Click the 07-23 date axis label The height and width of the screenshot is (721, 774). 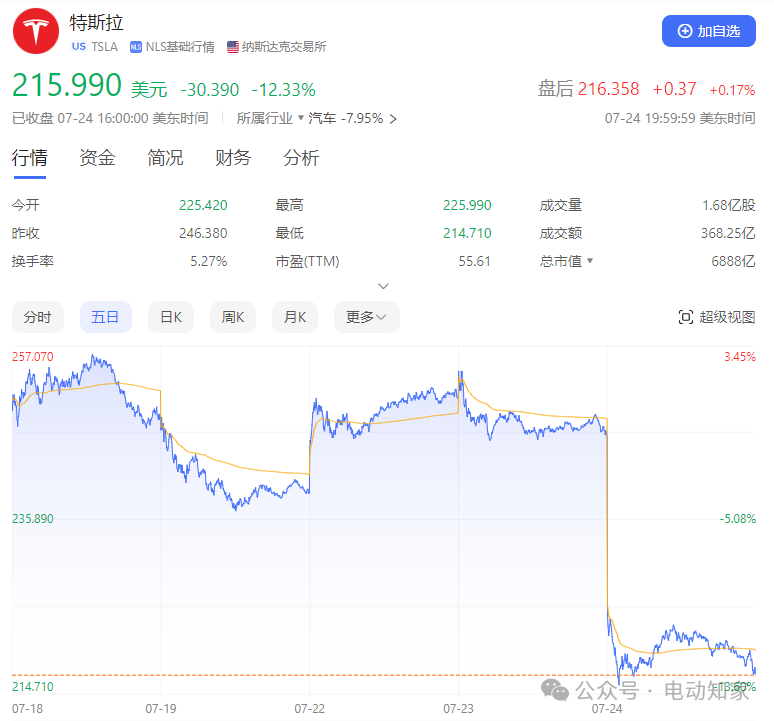[458, 709]
